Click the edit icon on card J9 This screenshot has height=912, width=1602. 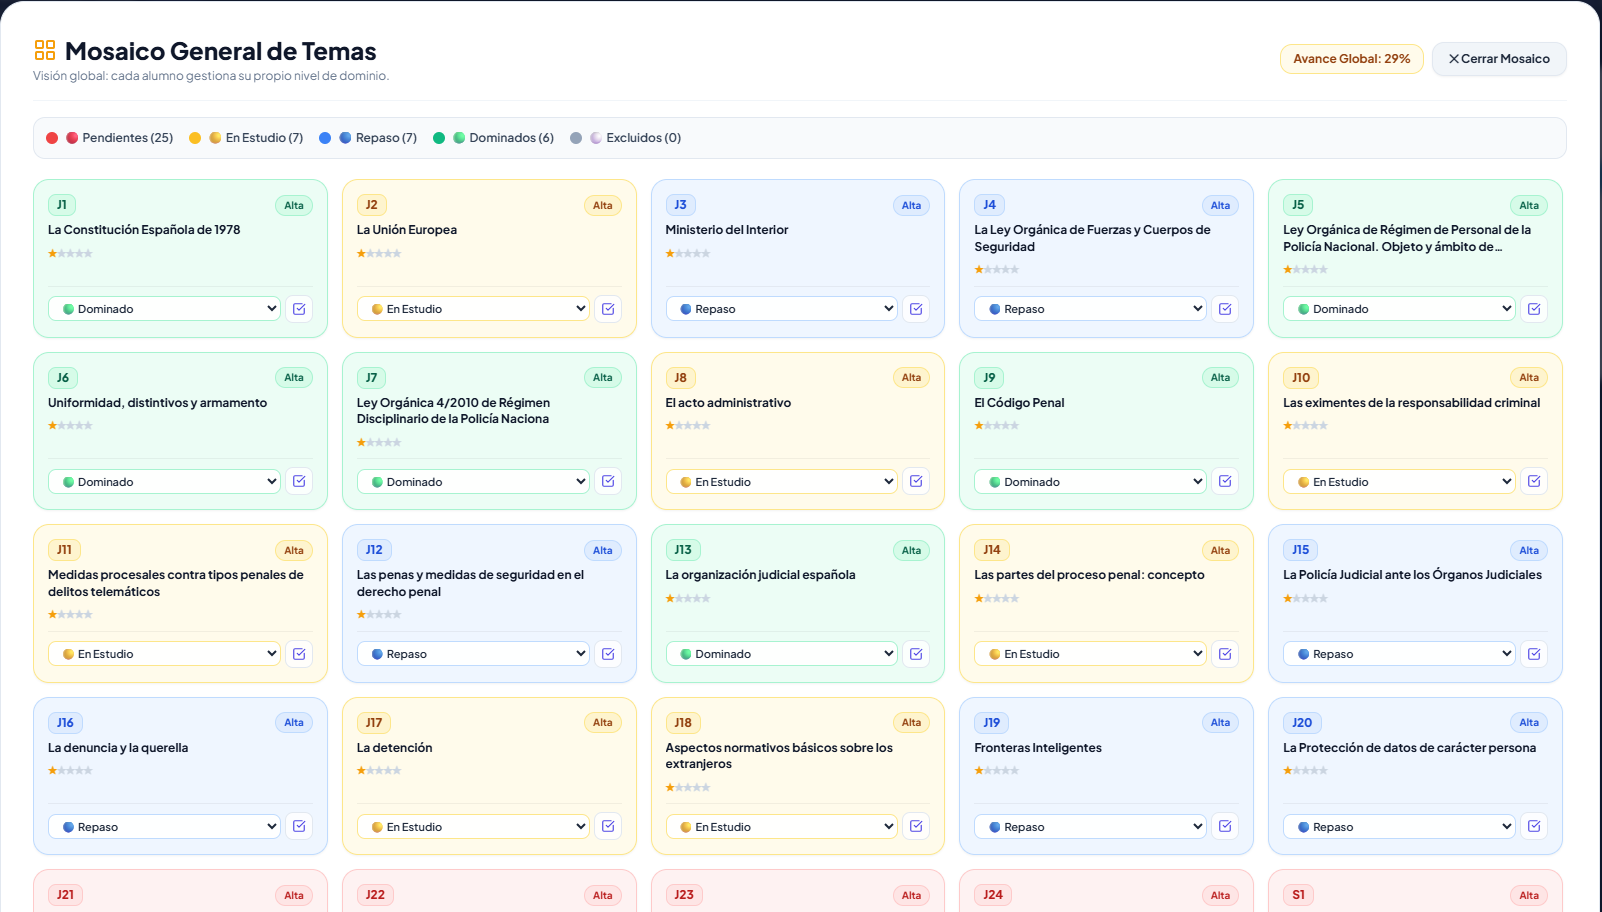click(1225, 481)
